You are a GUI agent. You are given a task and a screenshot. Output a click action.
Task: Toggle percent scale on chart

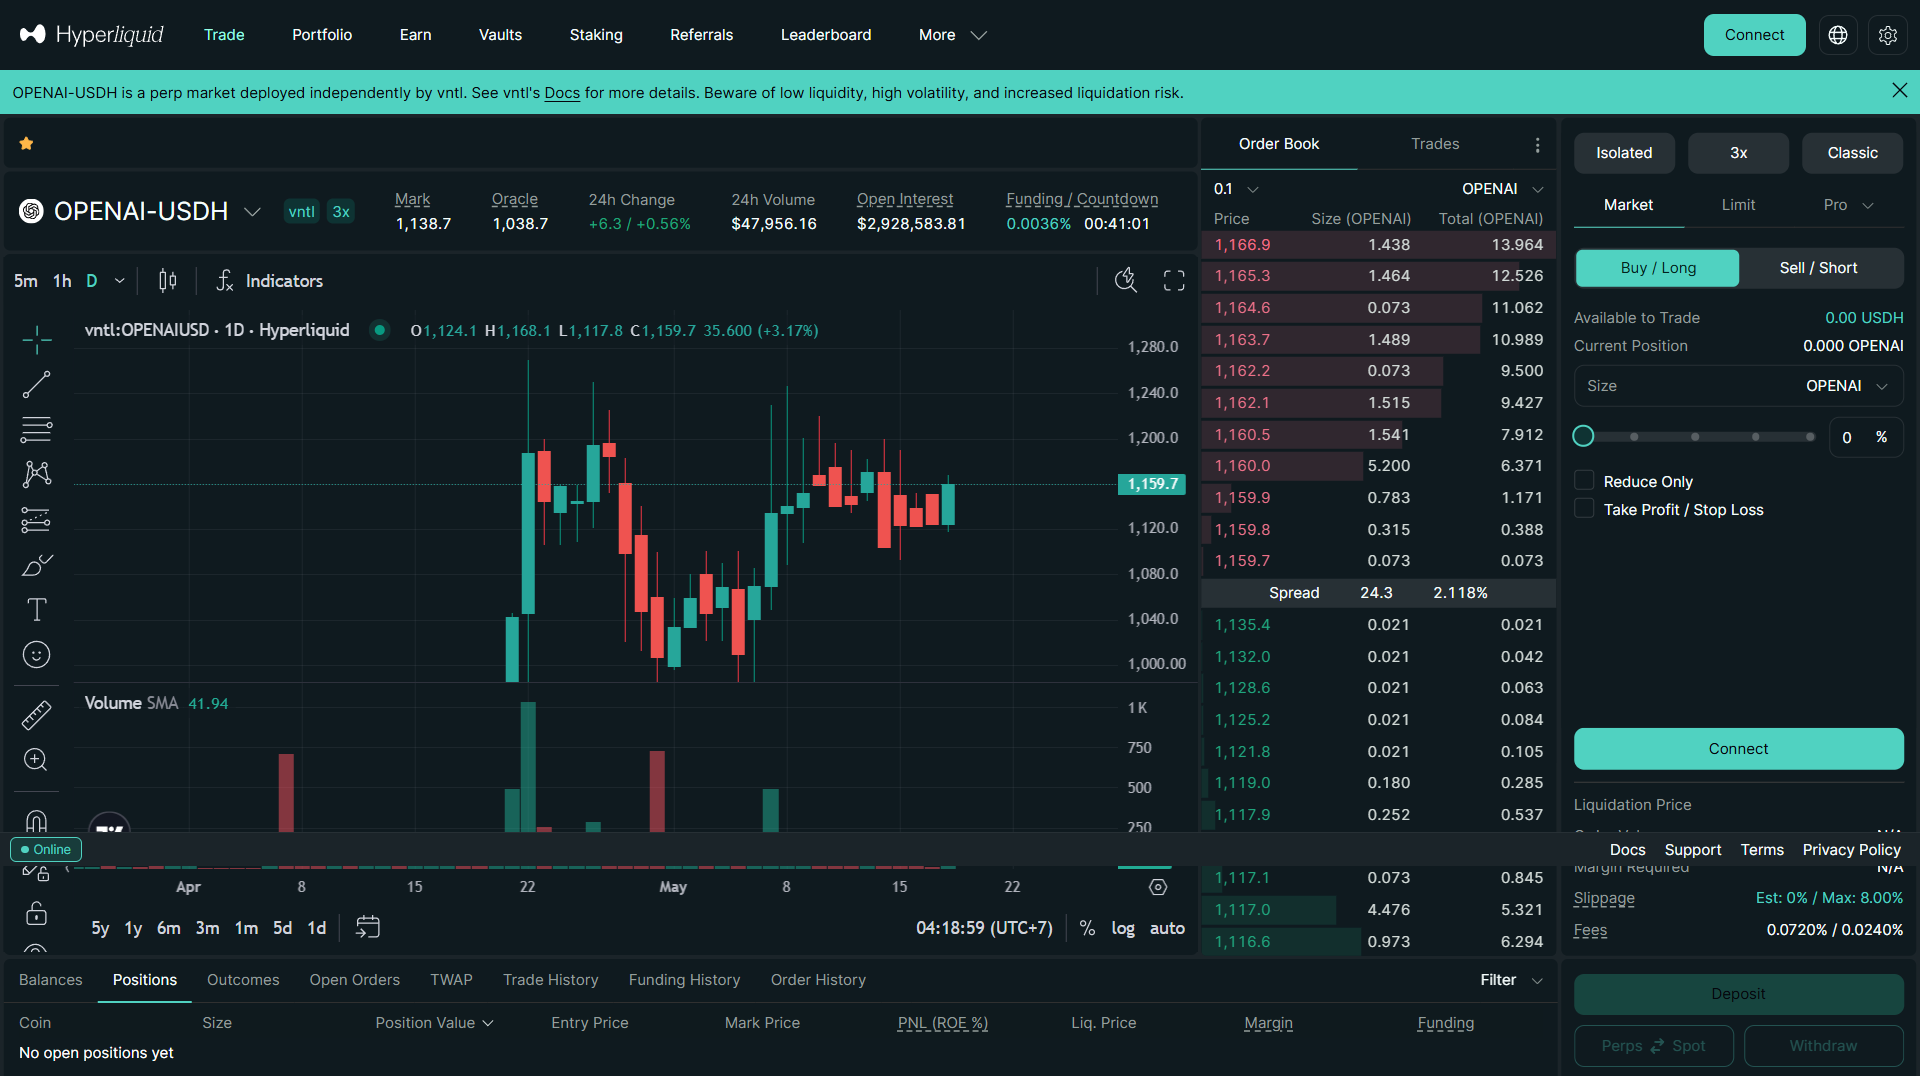1087,928
